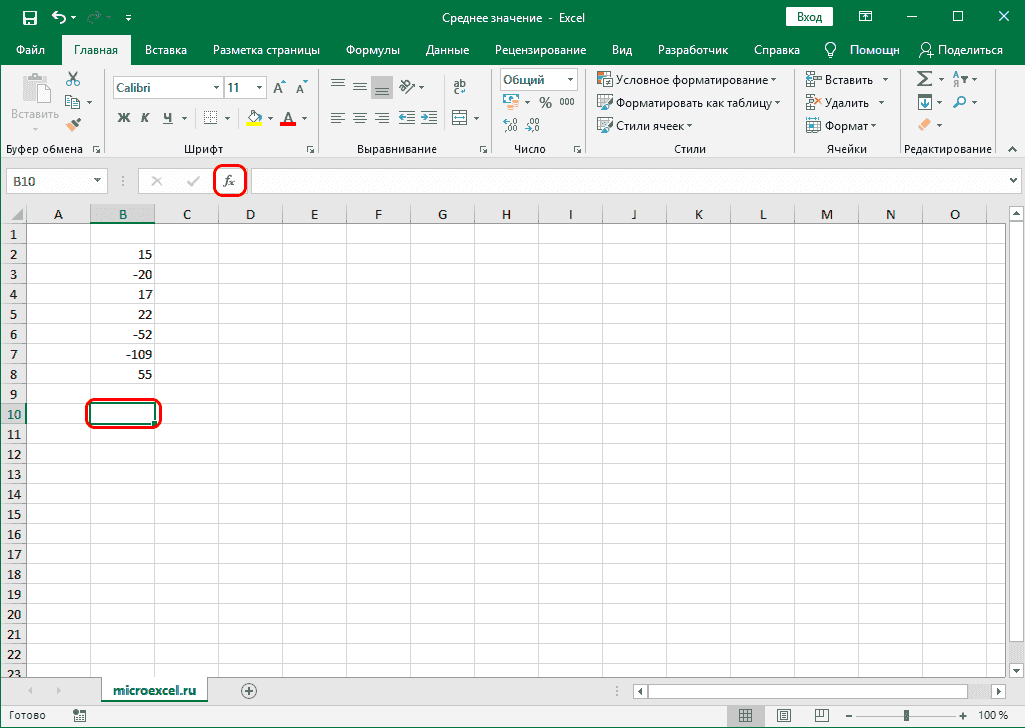Screen dimensions: 1025x728
Task: Click the Вход button in the title bar
Action: [x=809, y=16]
